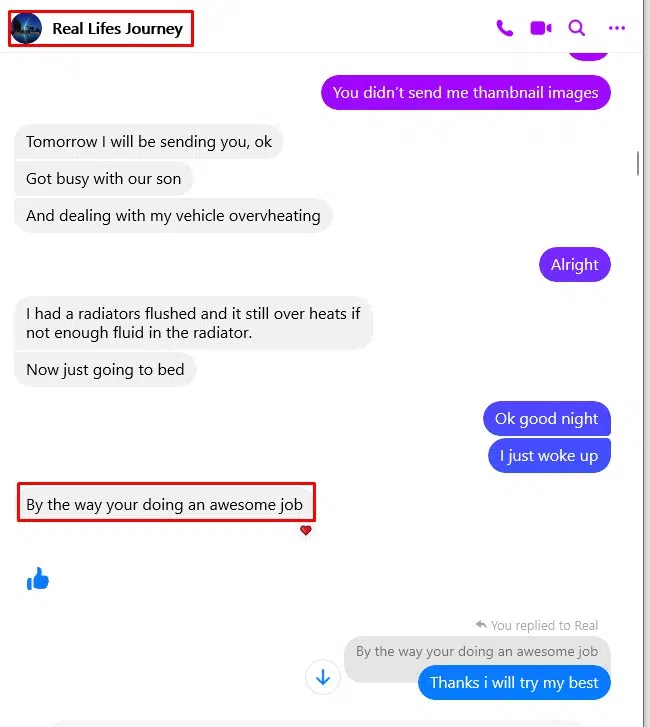Image resolution: width=650 pixels, height=727 pixels.
Task: Start a video call in this chat
Action: click(541, 28)
